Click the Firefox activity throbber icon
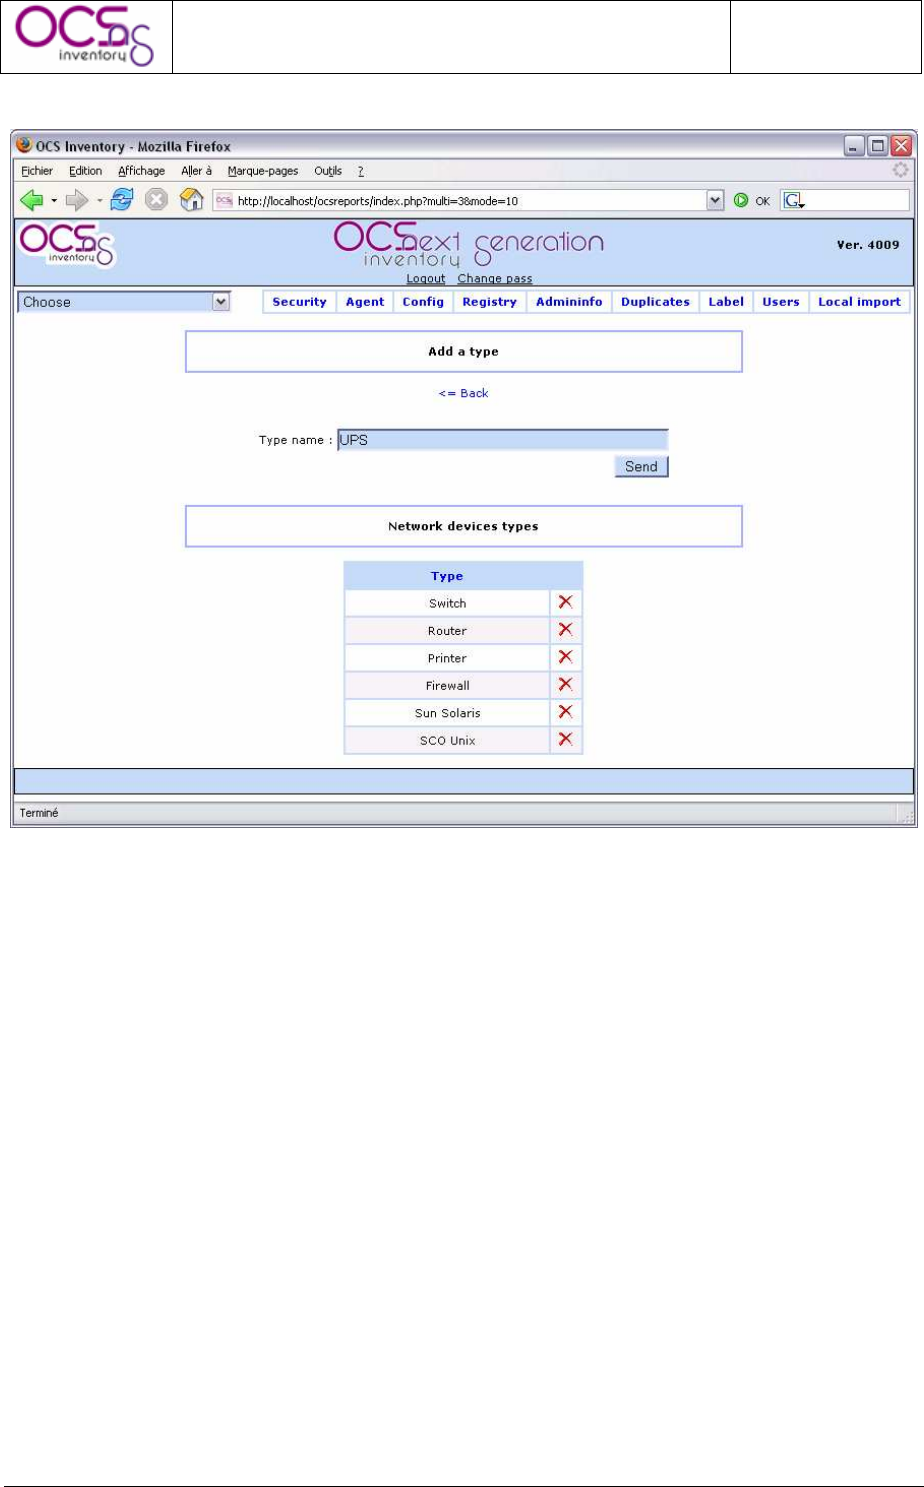Viewport: 924px width, 1487px height. coord(900,171)
